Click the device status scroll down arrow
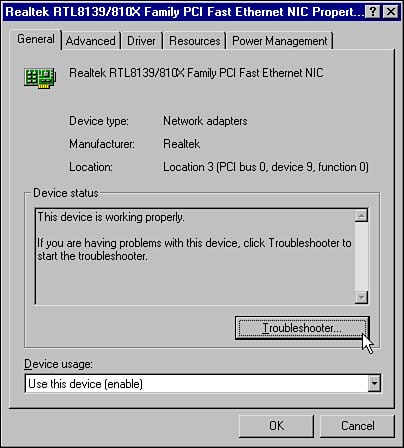Screen dimensions: 404x448 click(x=361, y=297)
